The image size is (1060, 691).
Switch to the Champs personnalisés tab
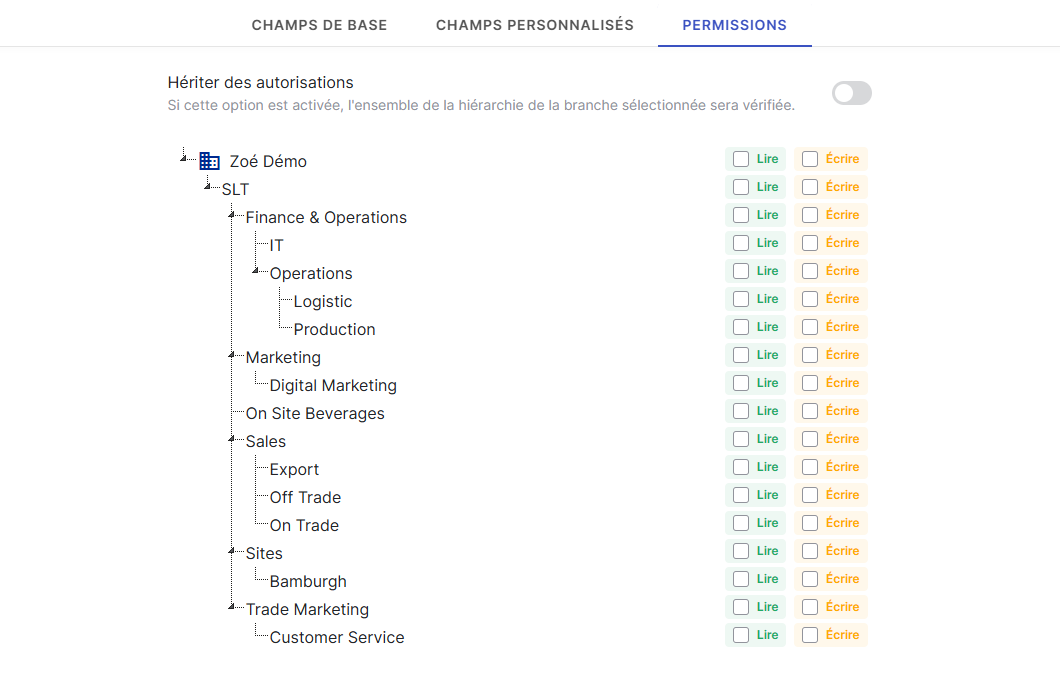tap(535, 25)
